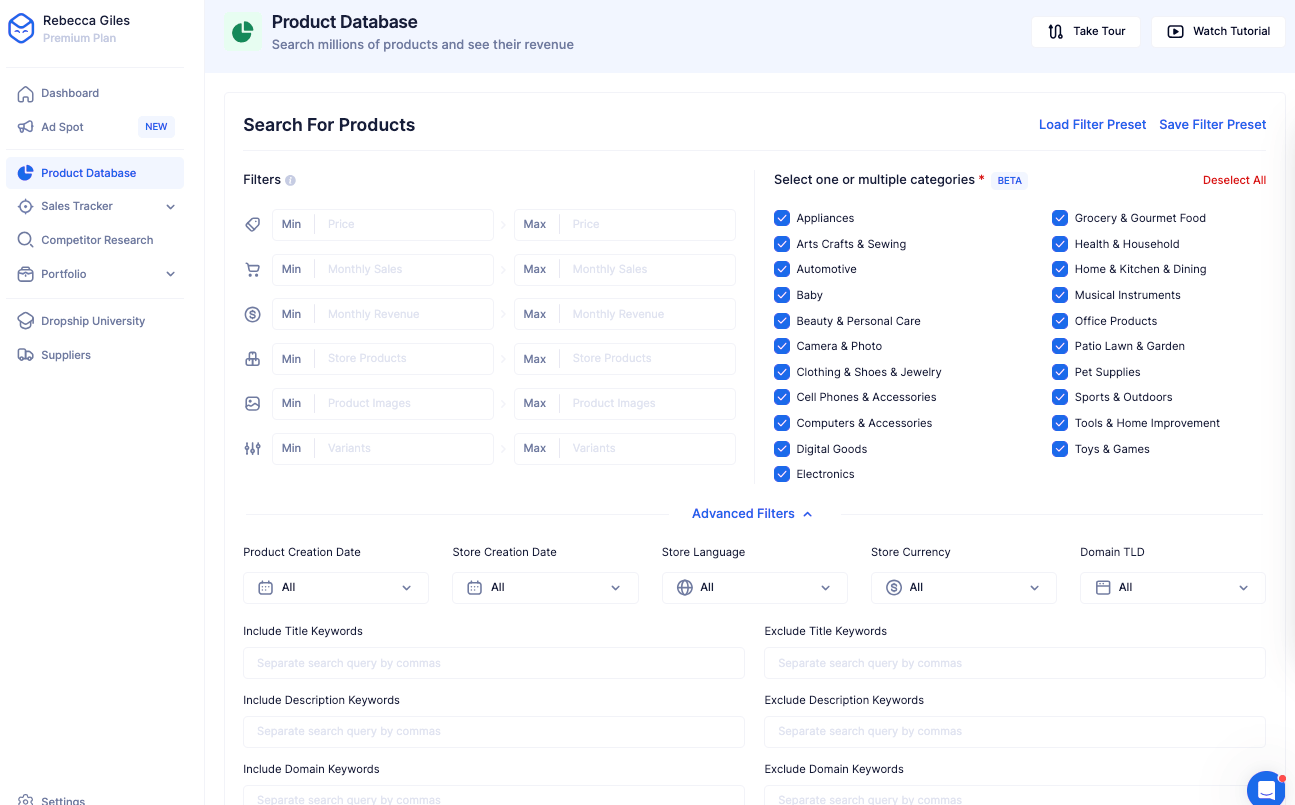Click the green pie chart header icon
Image resolution: width=1295 pixels, height=805 pixels.
click(x=242, y=32)
